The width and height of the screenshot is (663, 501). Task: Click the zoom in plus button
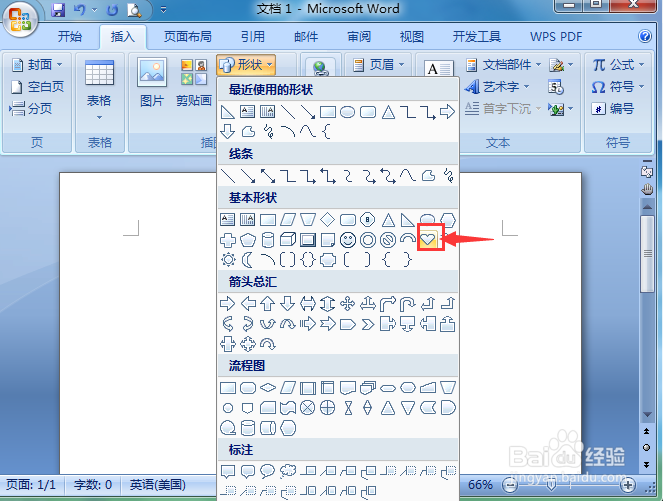click(x=628, y=485)
